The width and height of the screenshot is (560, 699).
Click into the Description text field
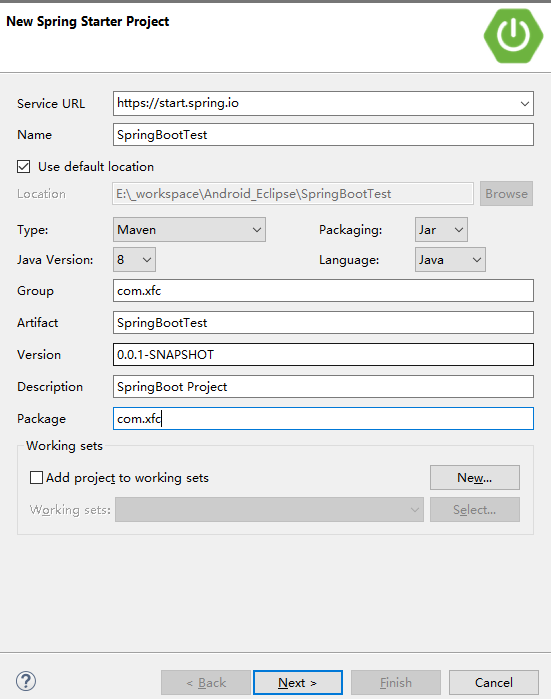coord(323,387)
